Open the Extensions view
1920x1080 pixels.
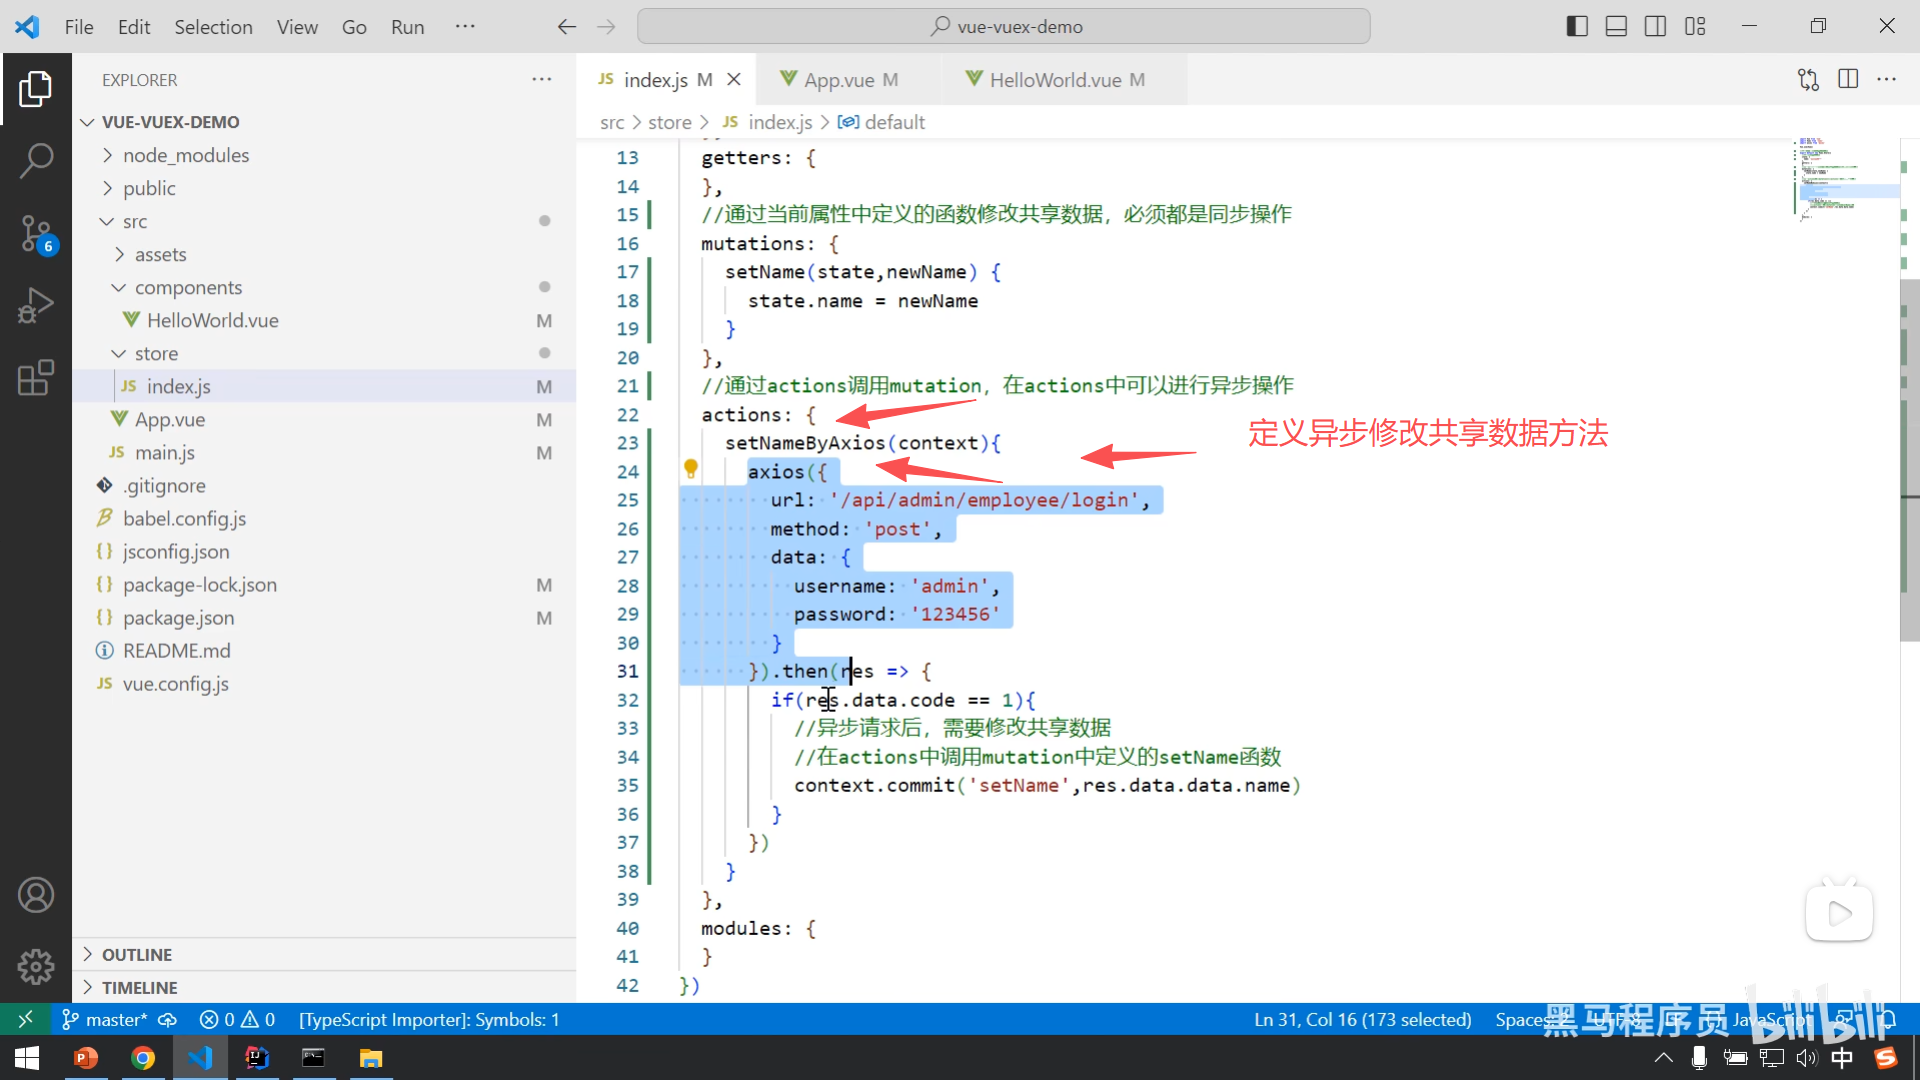click(x=36, y=378)
